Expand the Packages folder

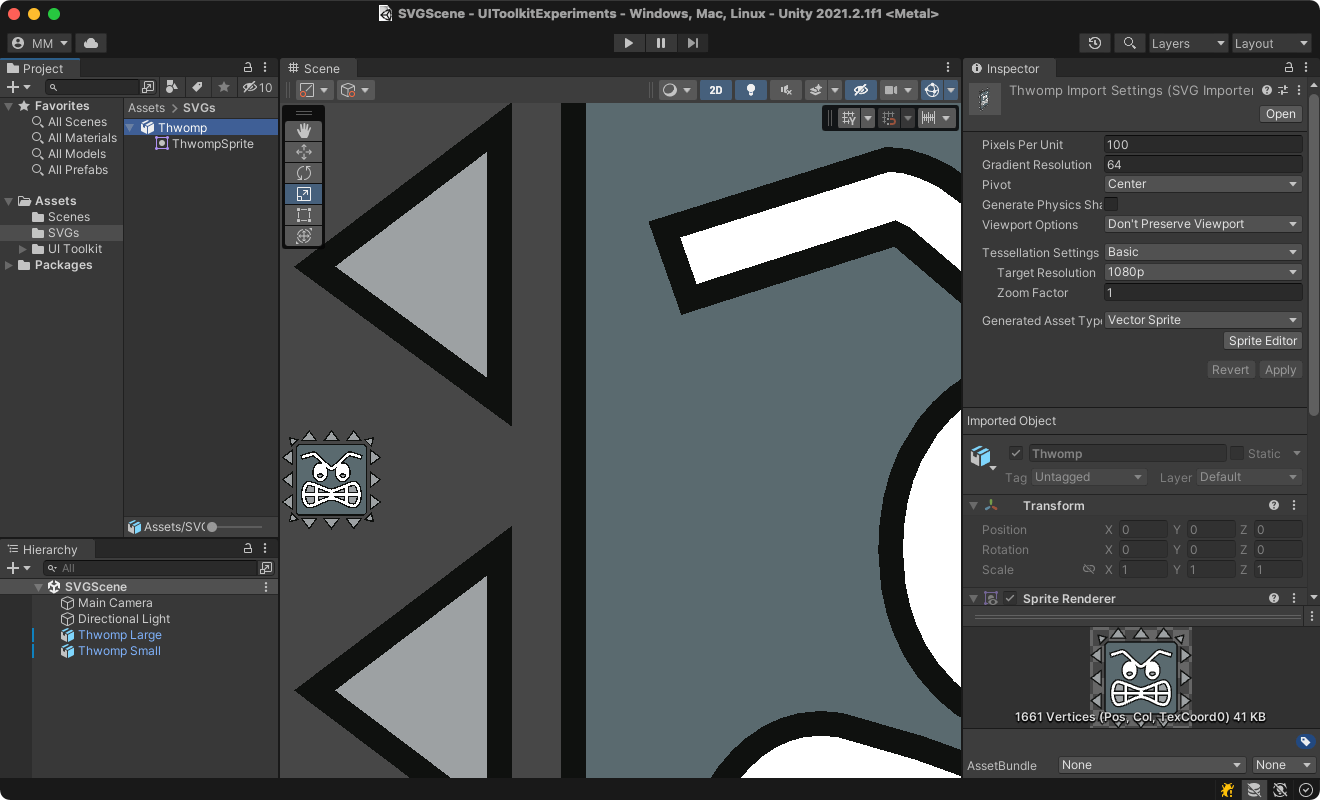9,265
